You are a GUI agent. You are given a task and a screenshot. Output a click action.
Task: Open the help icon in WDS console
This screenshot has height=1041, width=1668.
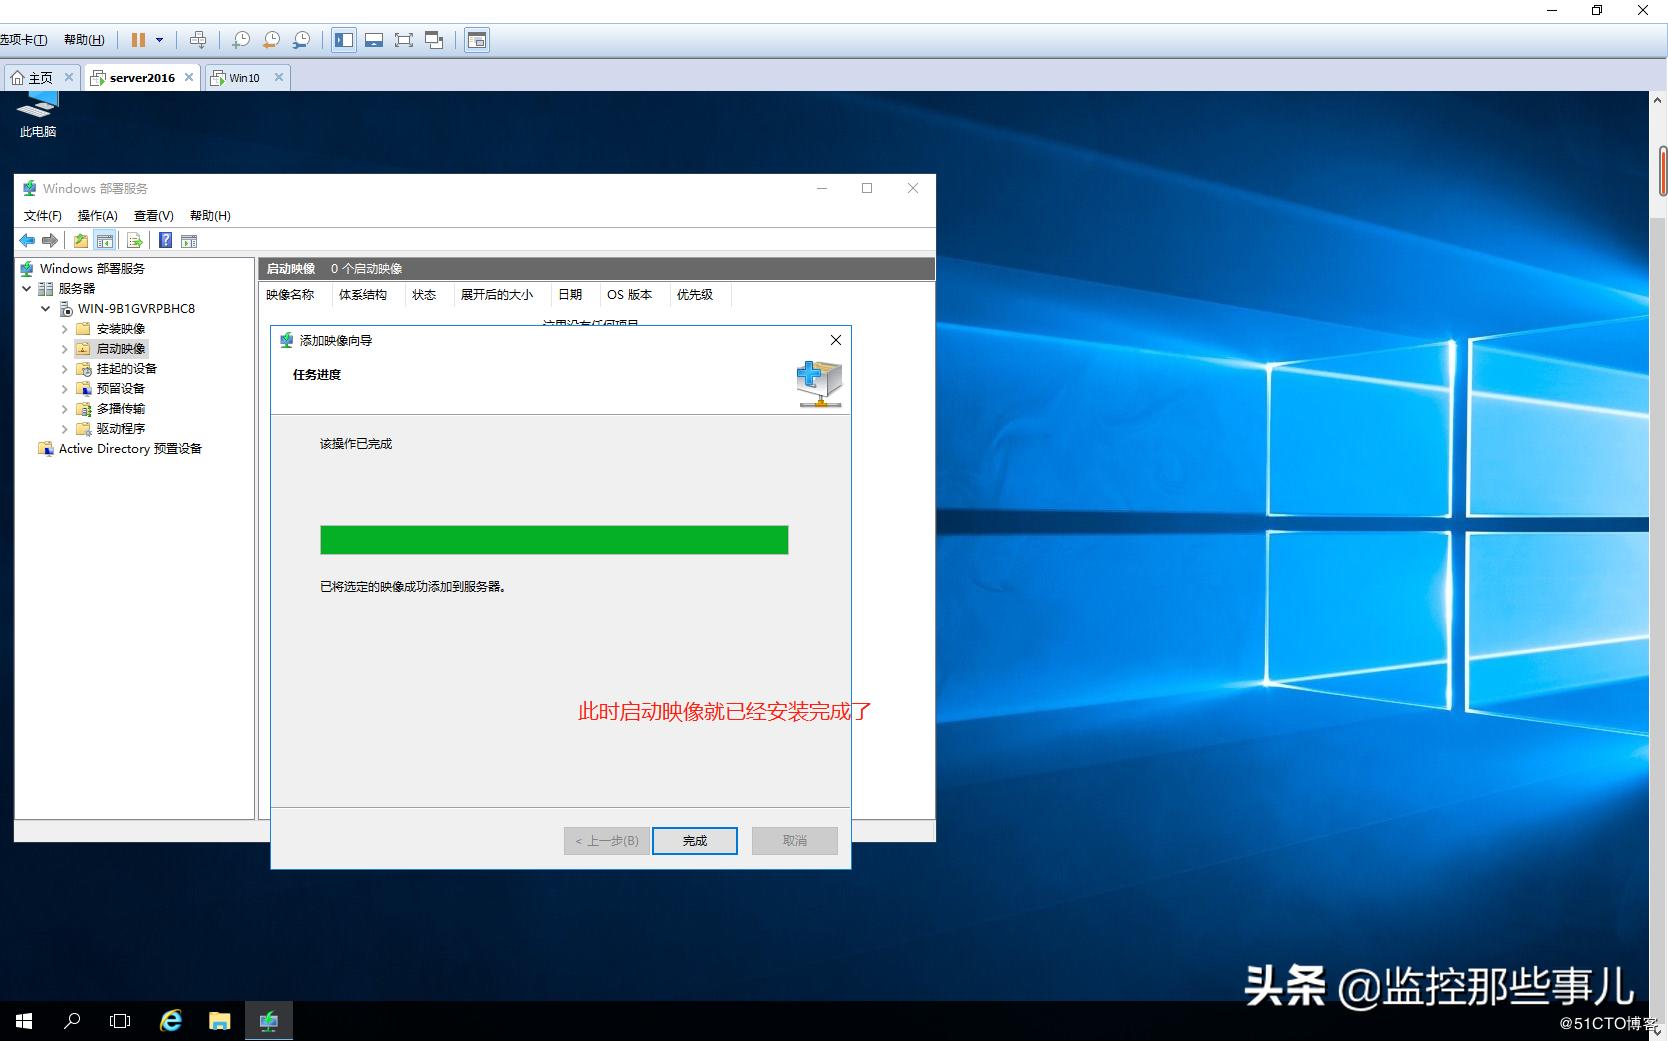click(x=165, y=240)
